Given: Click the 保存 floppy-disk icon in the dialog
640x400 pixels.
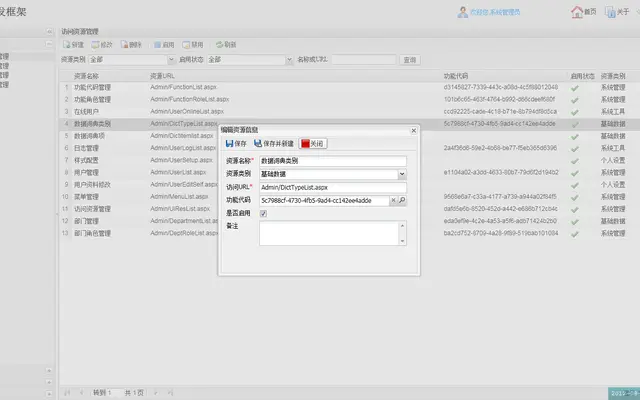Looking at the screenshot, I should tap(229, 144).
